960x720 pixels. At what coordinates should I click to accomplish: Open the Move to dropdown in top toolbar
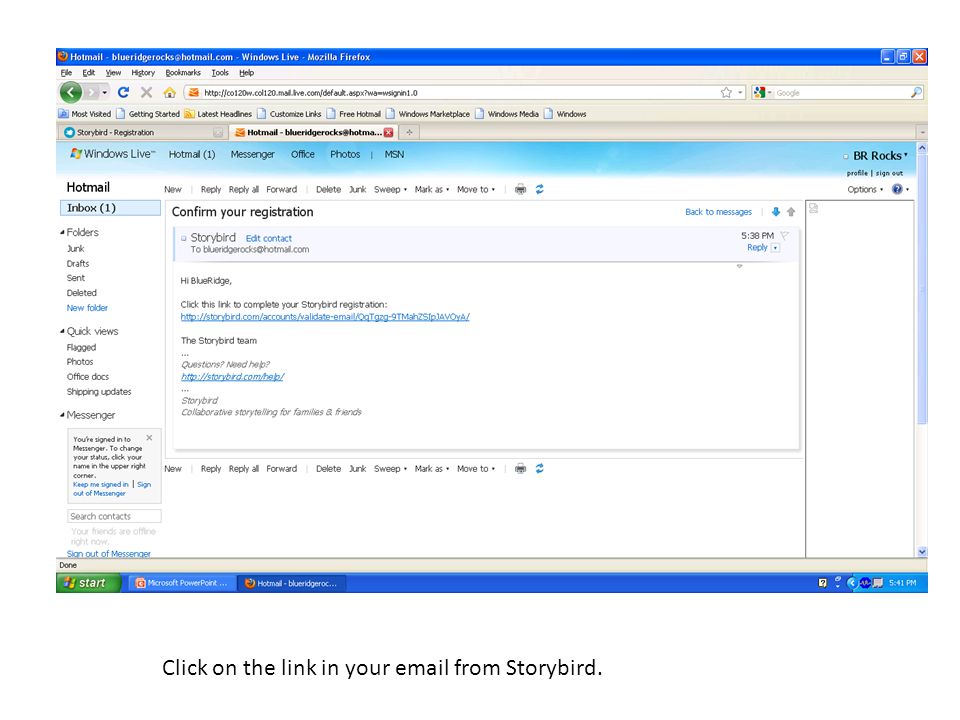tap(476, 189)
